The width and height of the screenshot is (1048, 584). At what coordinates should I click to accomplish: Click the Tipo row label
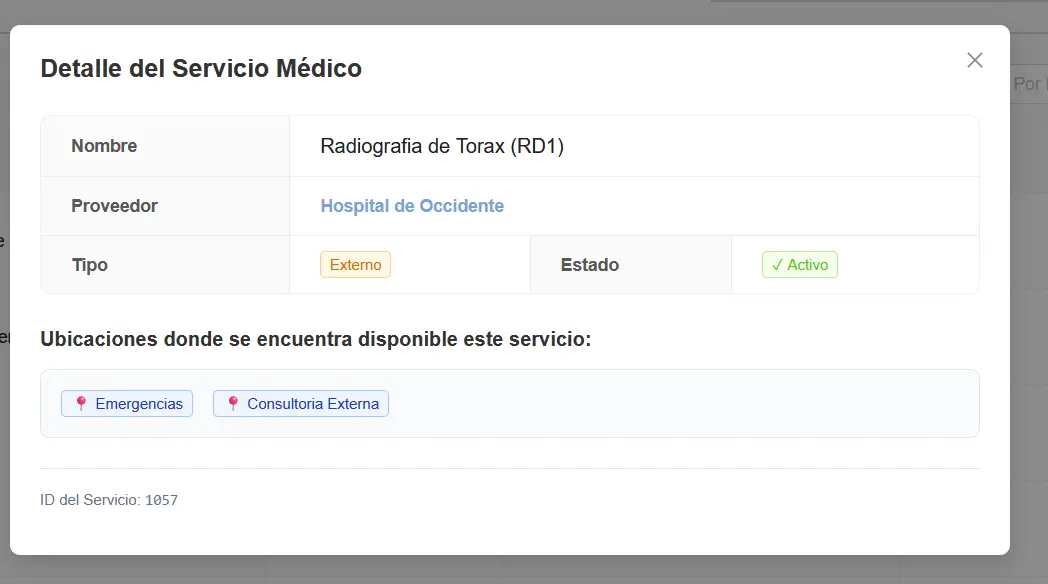coord(90,264)
